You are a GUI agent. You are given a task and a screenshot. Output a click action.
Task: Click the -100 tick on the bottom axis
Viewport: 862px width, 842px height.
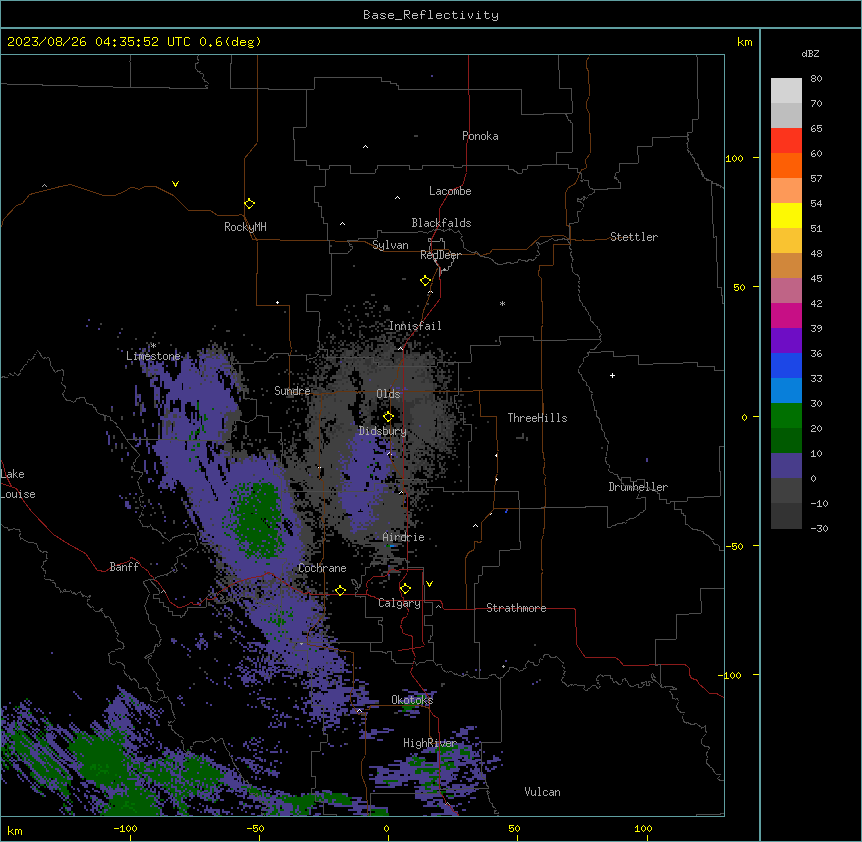[x=125, y=828]
